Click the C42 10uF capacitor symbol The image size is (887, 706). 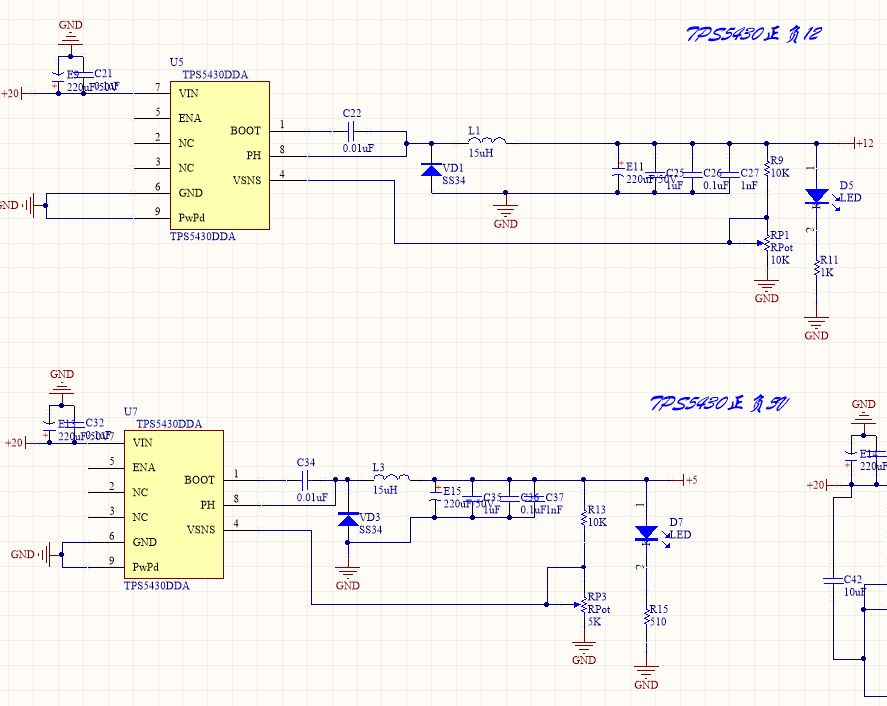pos(834,580)
